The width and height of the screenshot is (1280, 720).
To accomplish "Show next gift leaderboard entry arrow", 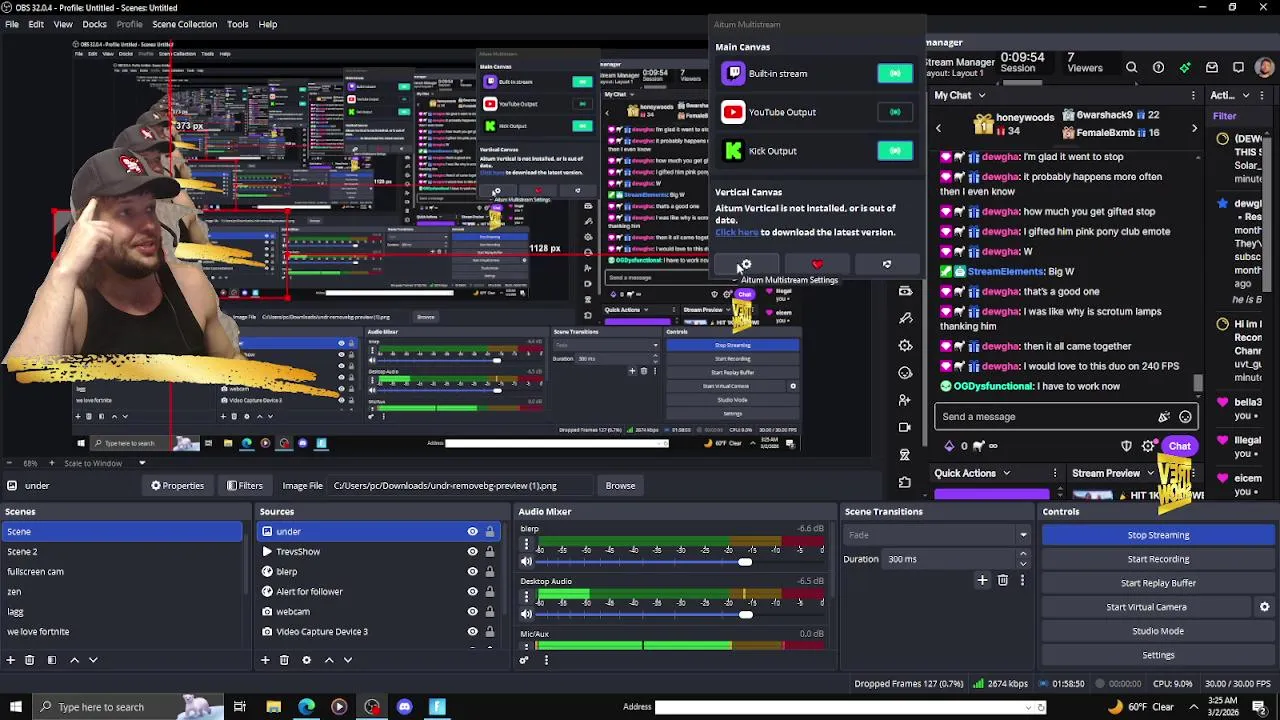I will [1194, 128].
